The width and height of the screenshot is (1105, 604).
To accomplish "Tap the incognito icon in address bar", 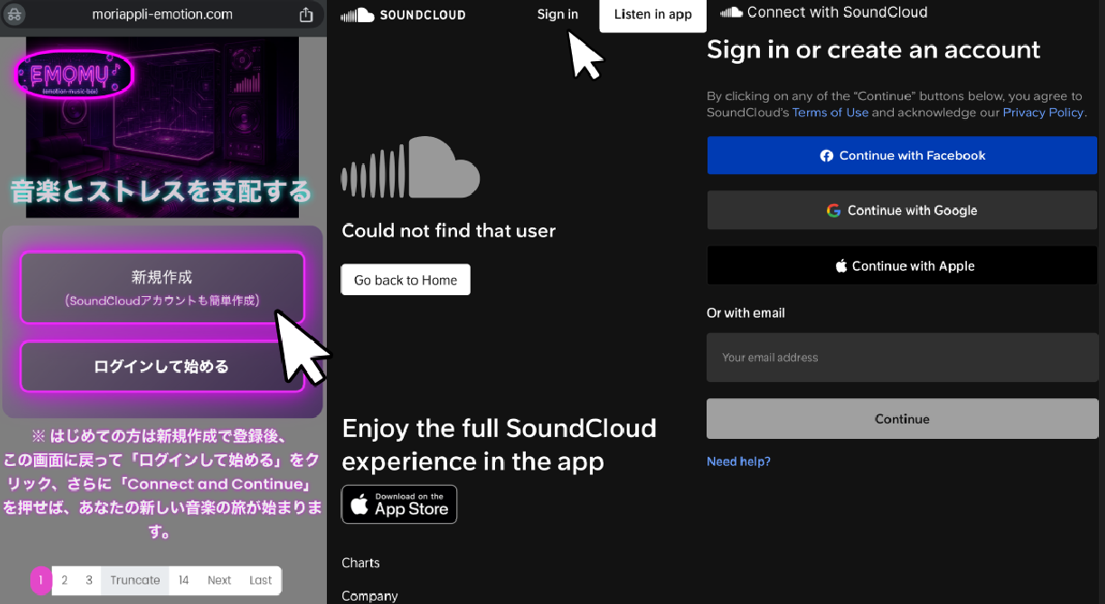I will pyautogui.click(x=14, y=14).
